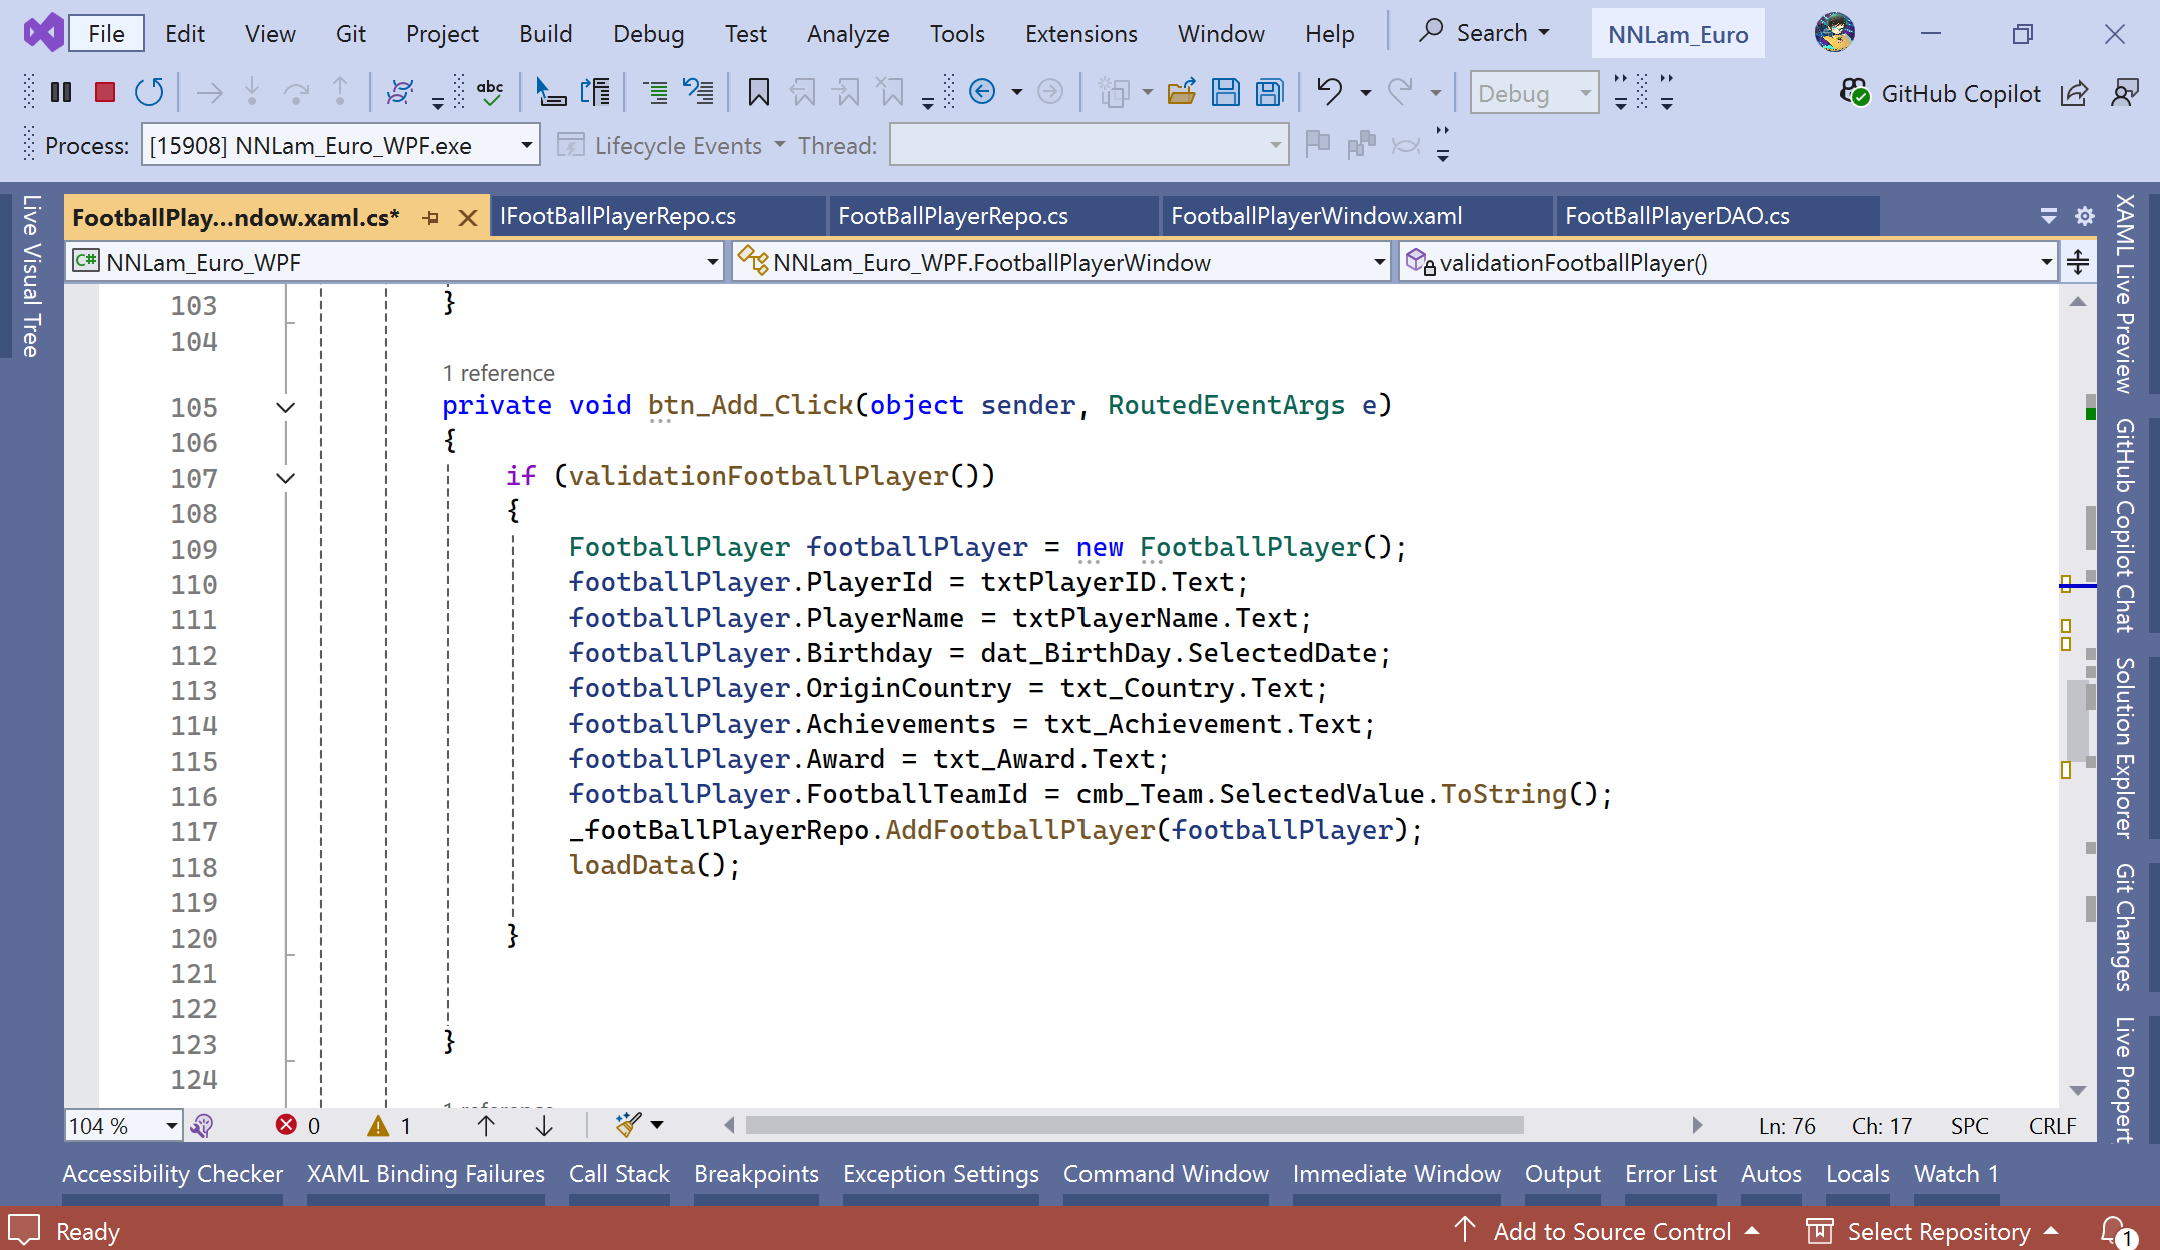Click the user account avatar

(x=1835, y=33)
